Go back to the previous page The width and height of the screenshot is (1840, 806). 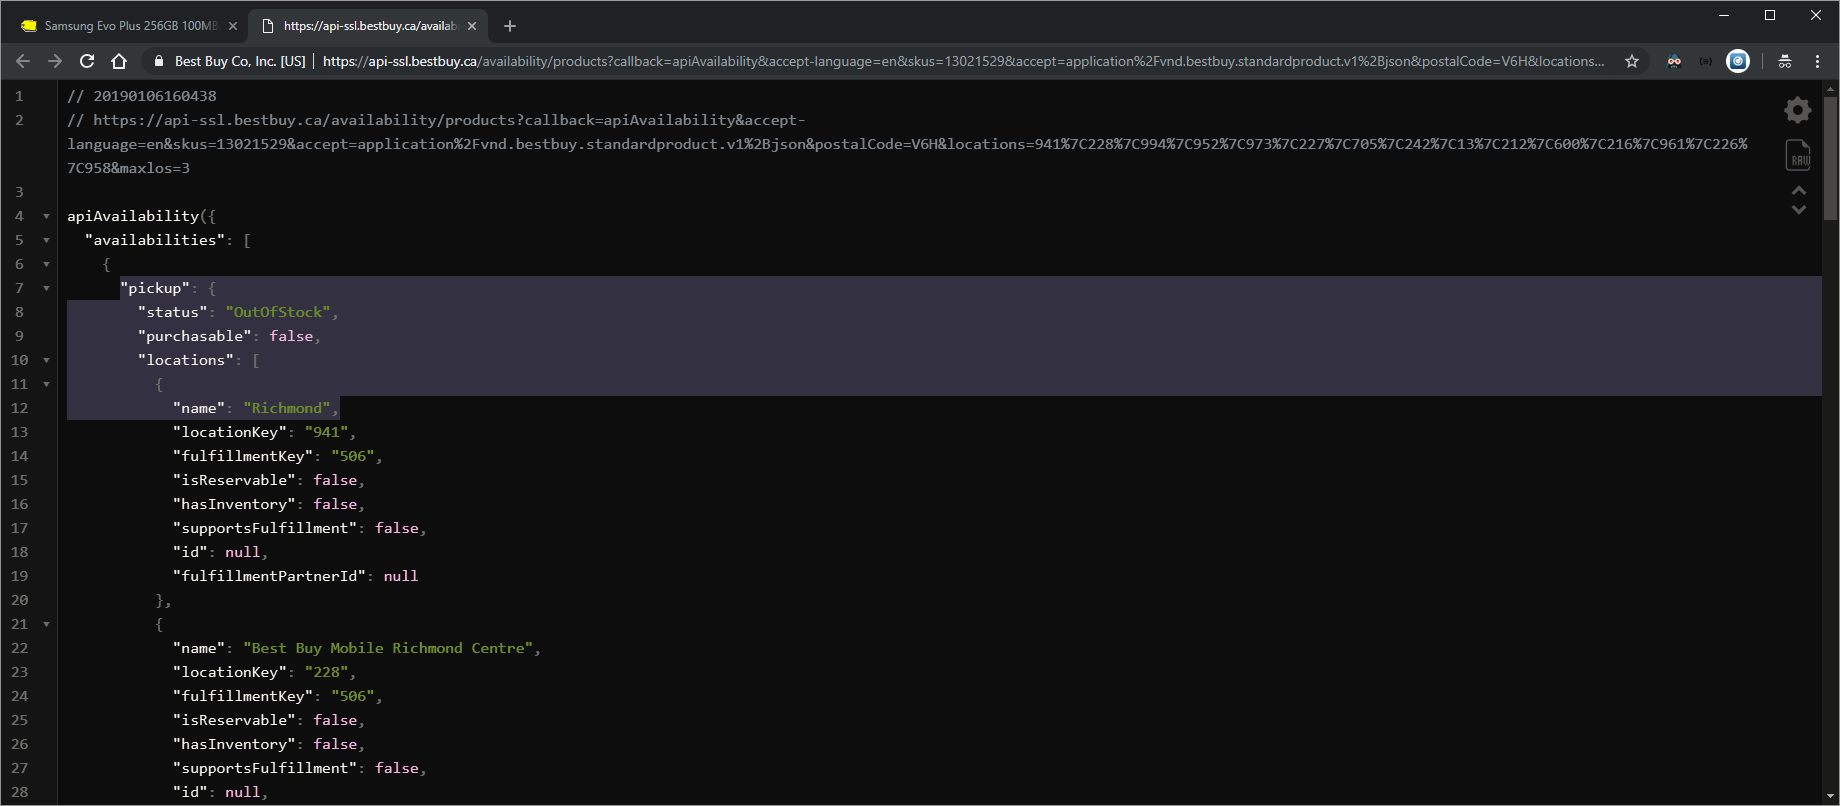coord(23,61)
